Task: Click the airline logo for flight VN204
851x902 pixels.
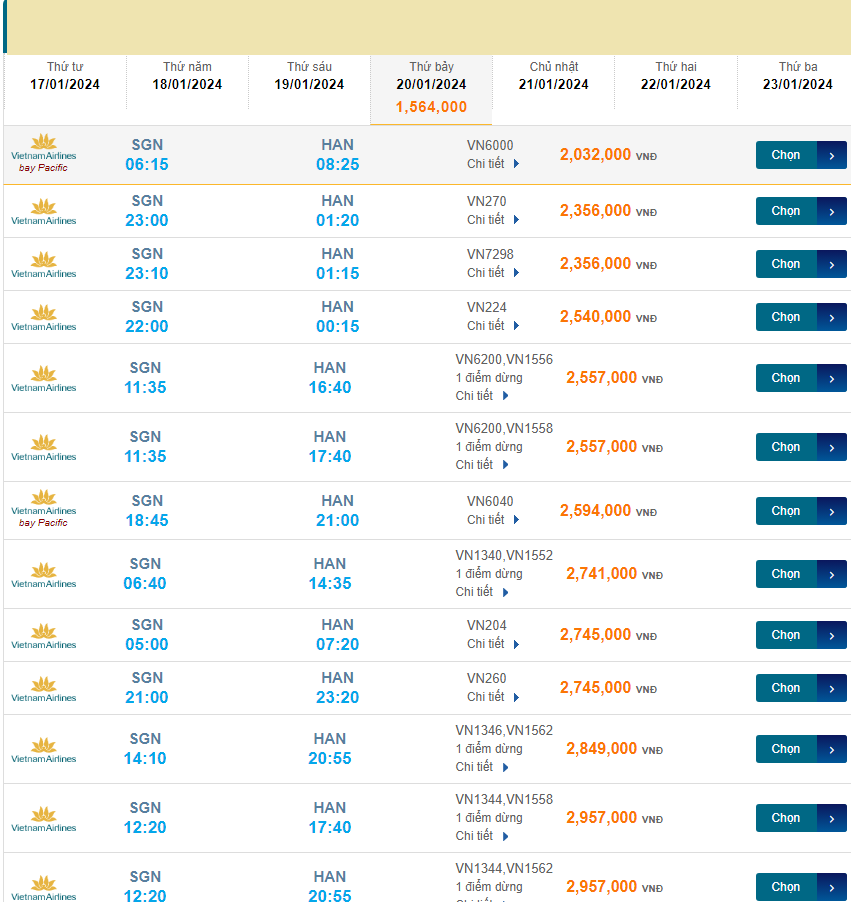Action: (43, 635)
